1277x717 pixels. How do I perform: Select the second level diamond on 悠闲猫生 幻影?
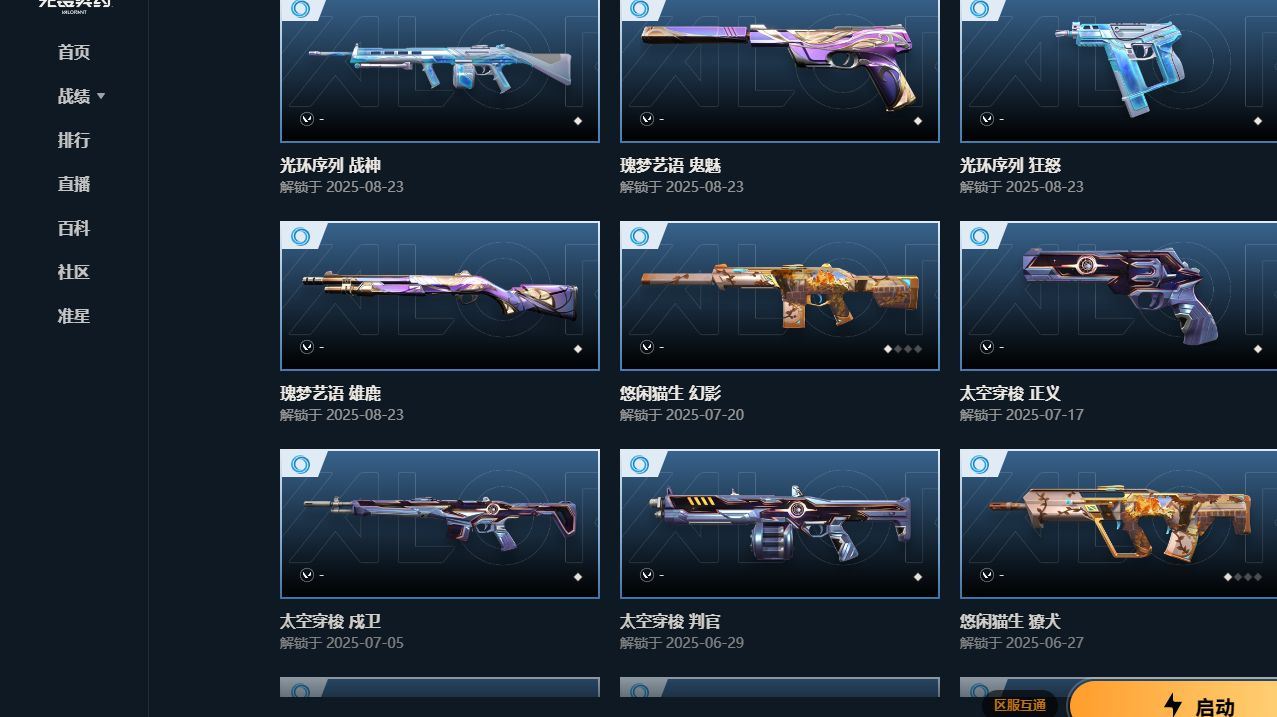(x=898, y=349)
